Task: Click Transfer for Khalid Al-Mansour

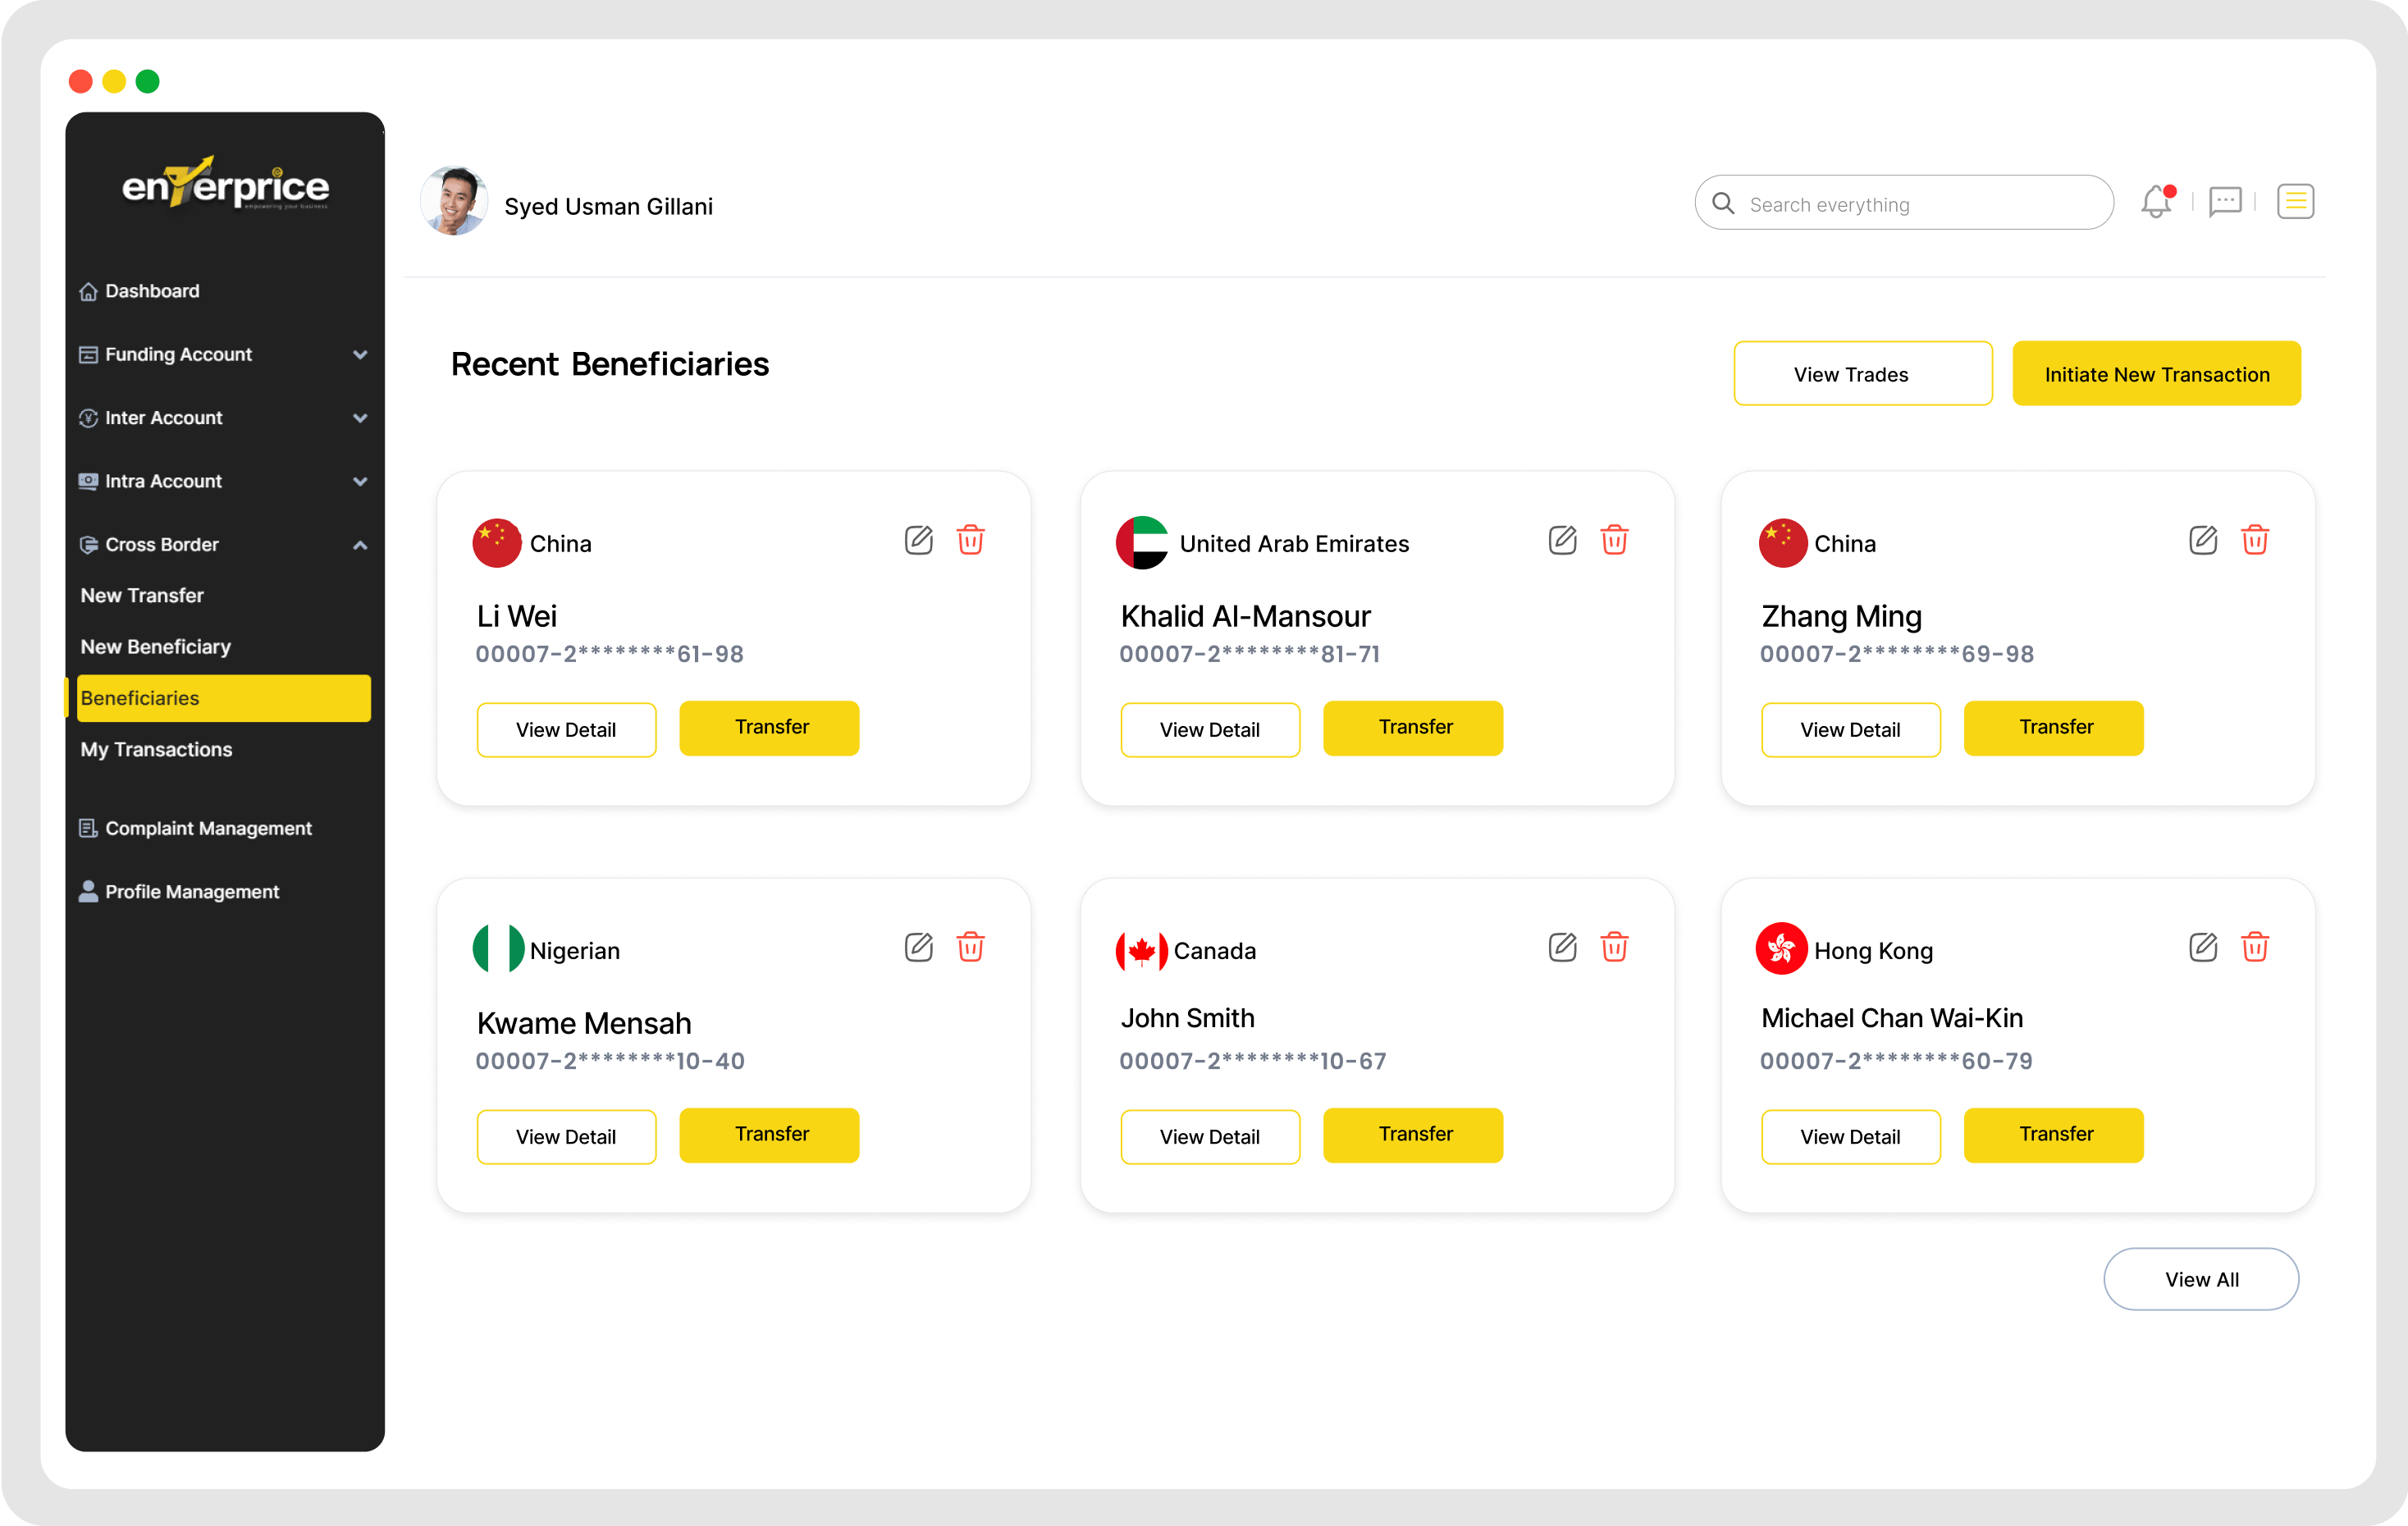Action: pyautogui.click(x=1412, y=728)
